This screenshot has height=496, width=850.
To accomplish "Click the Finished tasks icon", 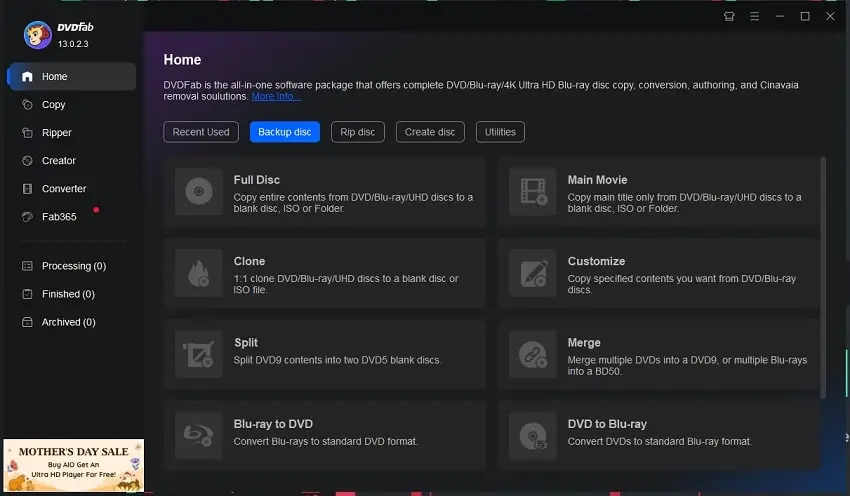I will (27, 294).
